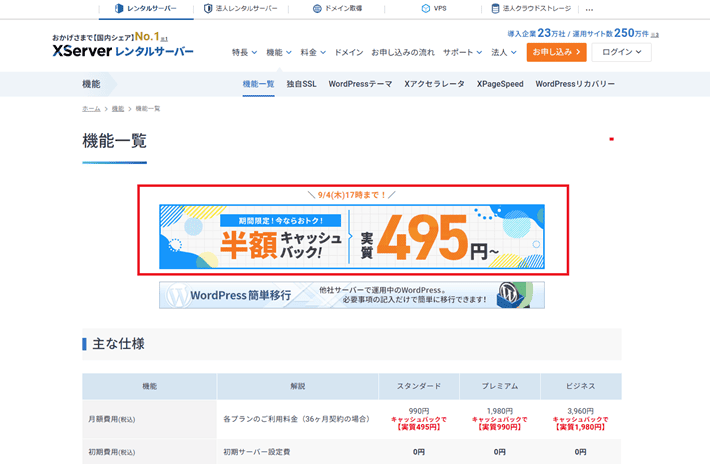The width and height of the screenshot is (710, 464).
Task: Click the XServer レンタルサーバー logo
Action: click(x=123, y=51)
